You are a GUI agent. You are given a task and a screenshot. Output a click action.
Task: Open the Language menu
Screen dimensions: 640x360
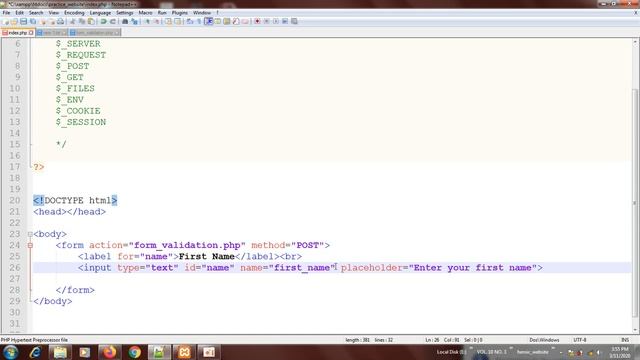100,13
